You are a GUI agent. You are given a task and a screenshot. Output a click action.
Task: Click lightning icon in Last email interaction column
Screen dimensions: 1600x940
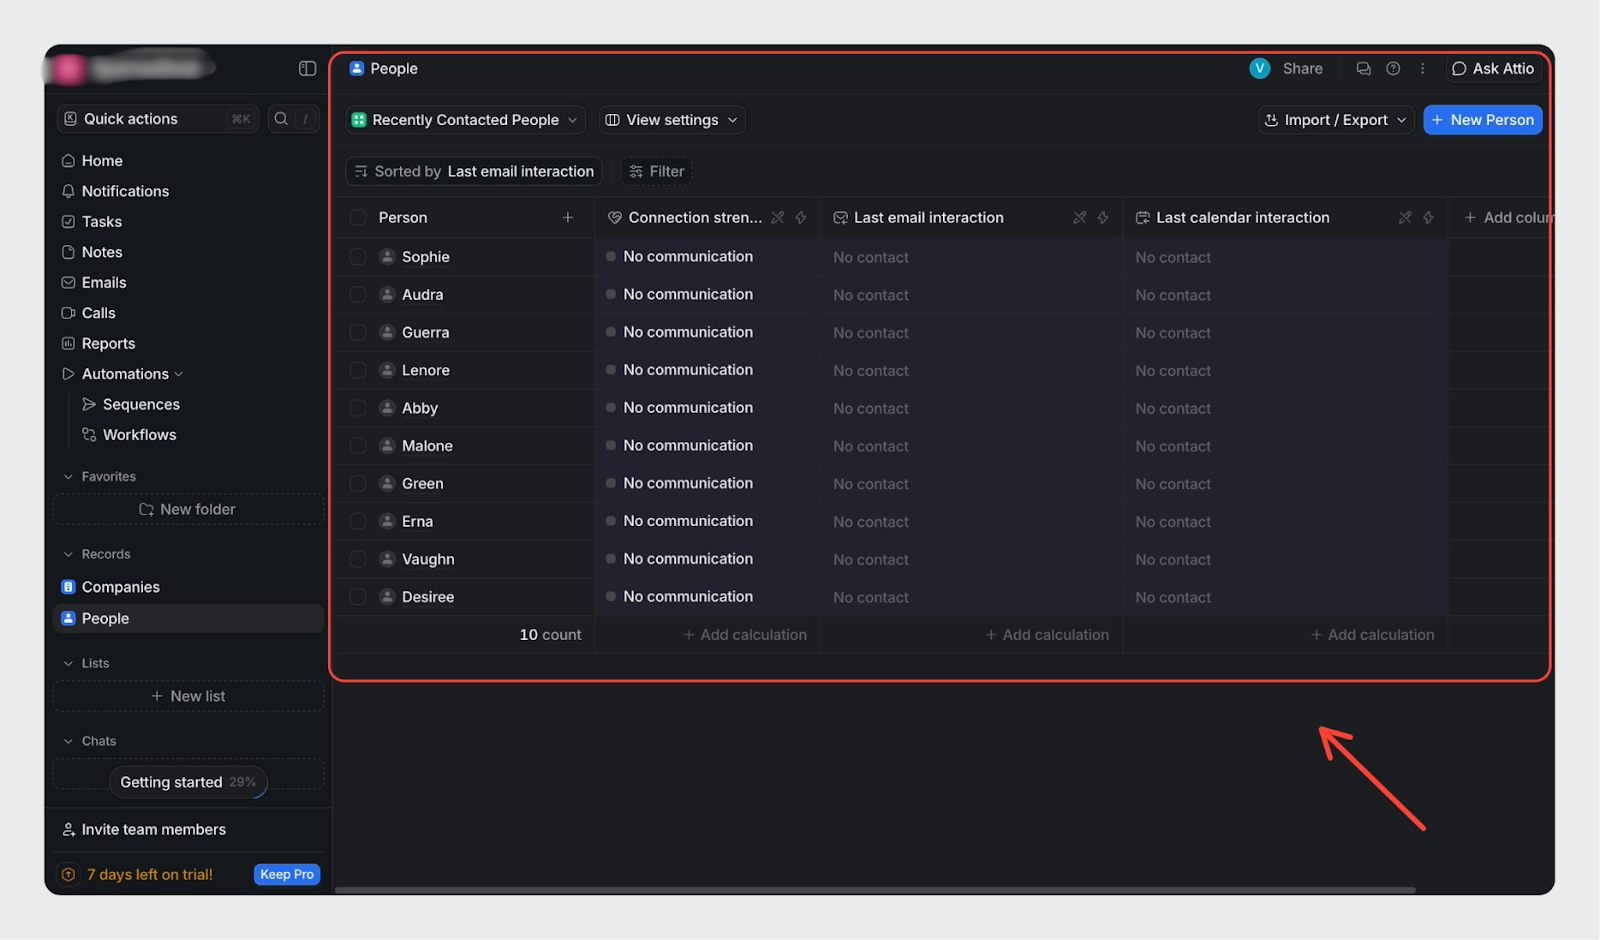tap(1103, 218)
